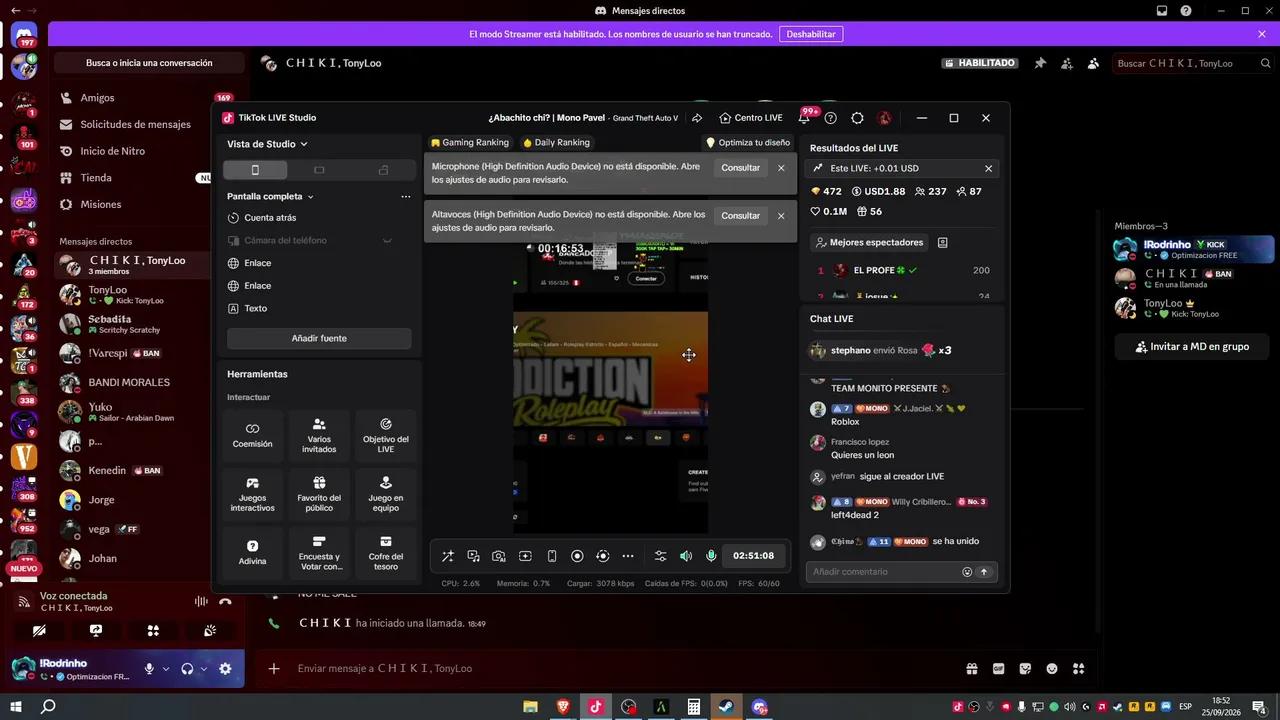Click the phone preview icon in bottom Studio toolbar

coord(551,556)
